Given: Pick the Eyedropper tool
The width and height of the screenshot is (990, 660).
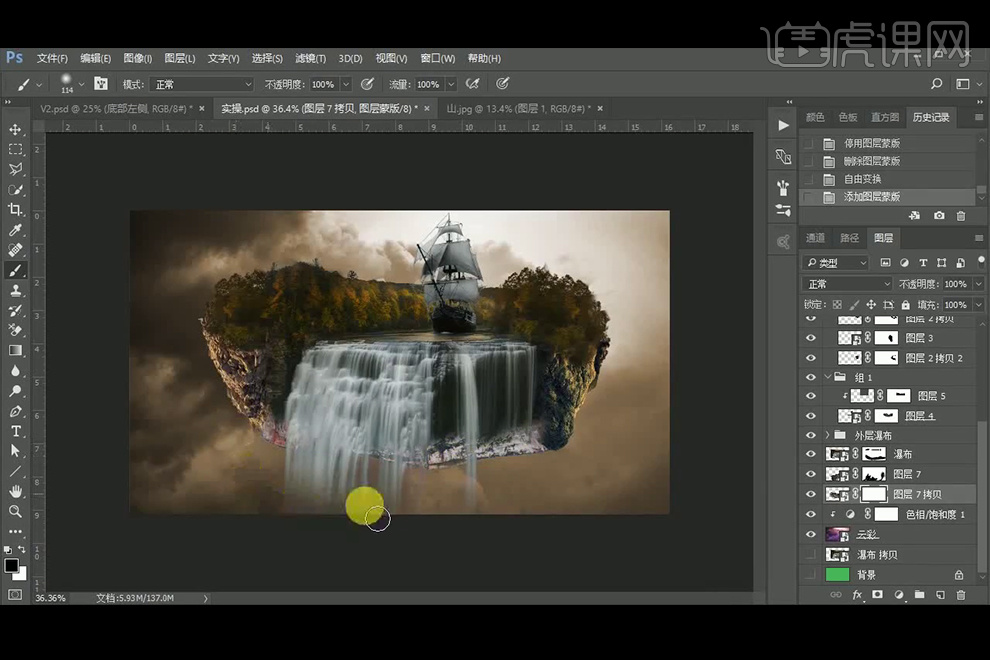Looking at the screenshot, I should tap(15, 230).
